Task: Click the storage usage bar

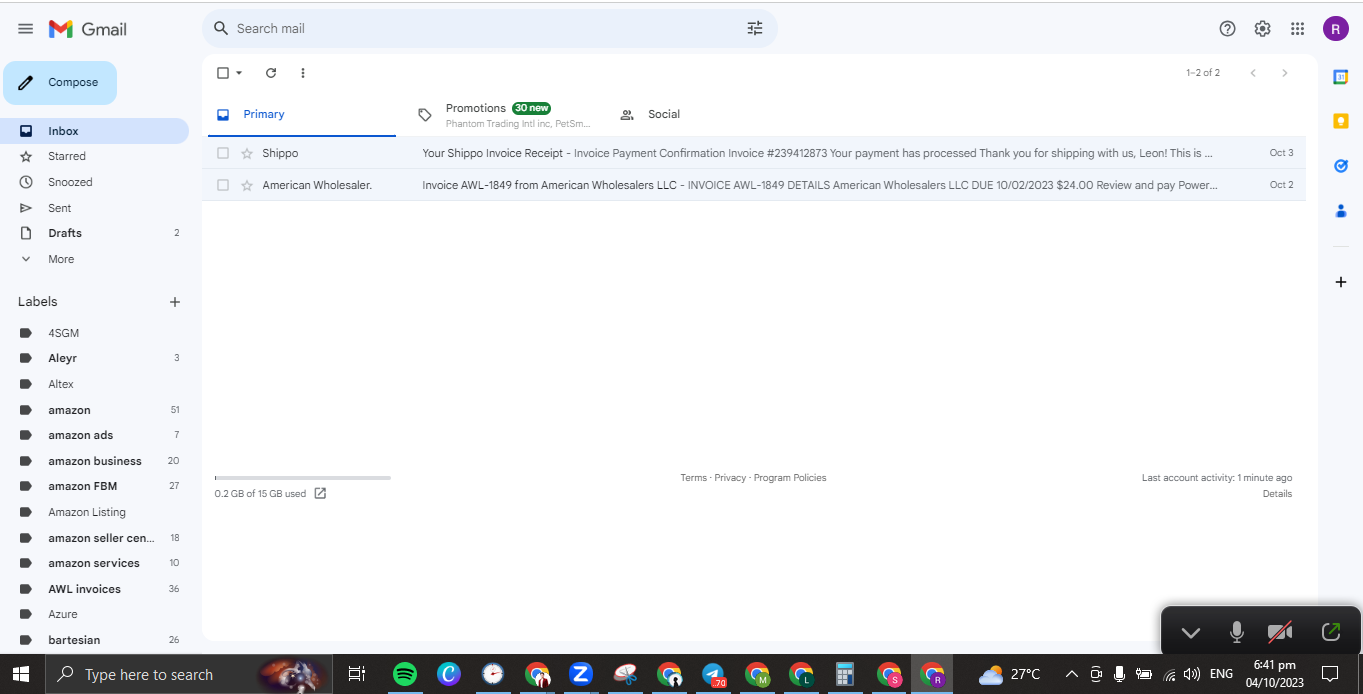Action: point(302,478)
